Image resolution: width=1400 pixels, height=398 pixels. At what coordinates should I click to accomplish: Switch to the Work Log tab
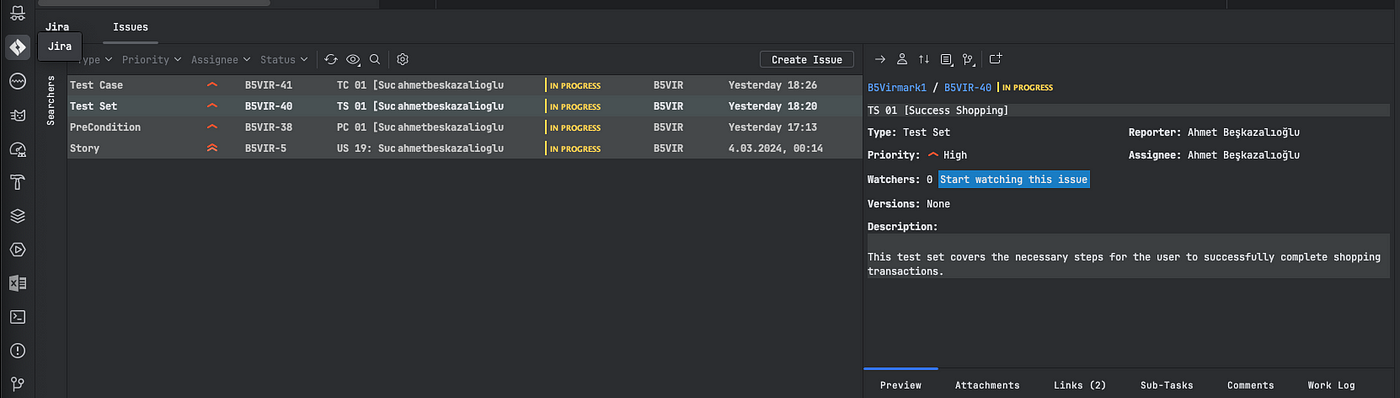pyautogui.click(x=1331, y=385)
